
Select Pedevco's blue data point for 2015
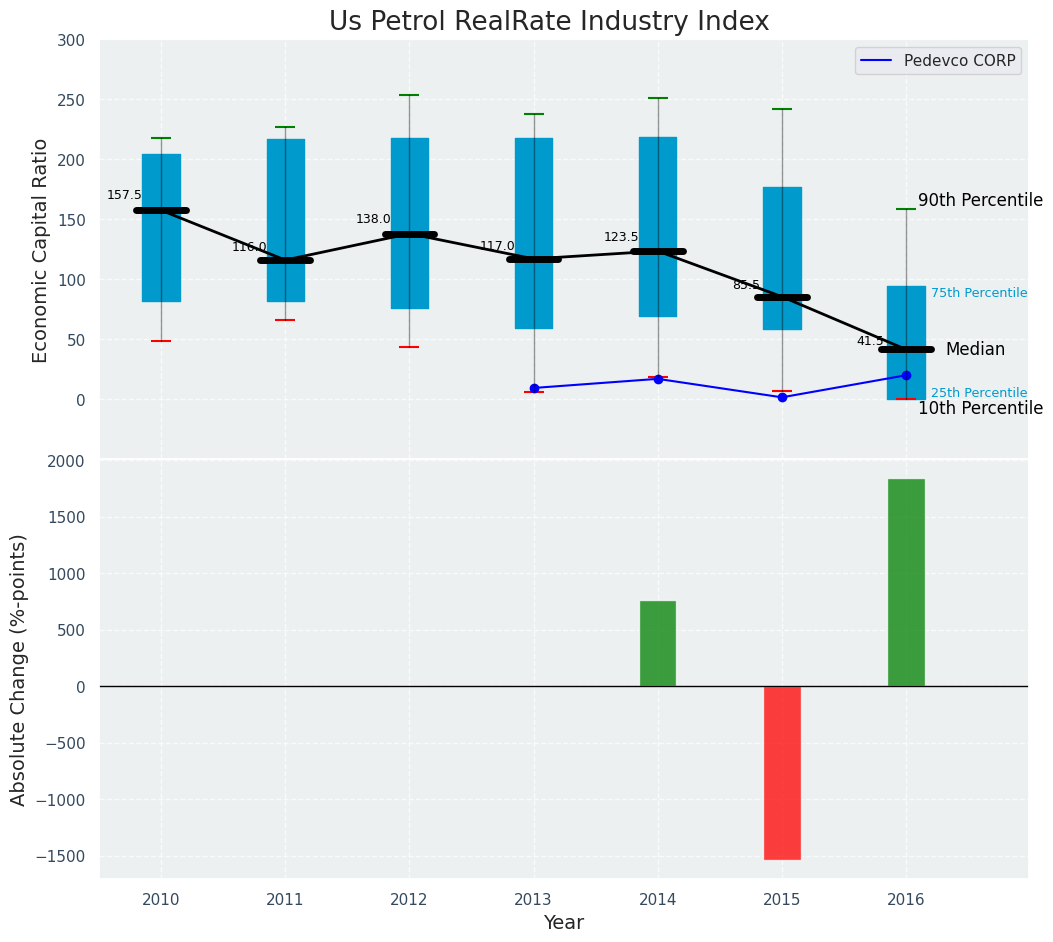click(782, 397)
